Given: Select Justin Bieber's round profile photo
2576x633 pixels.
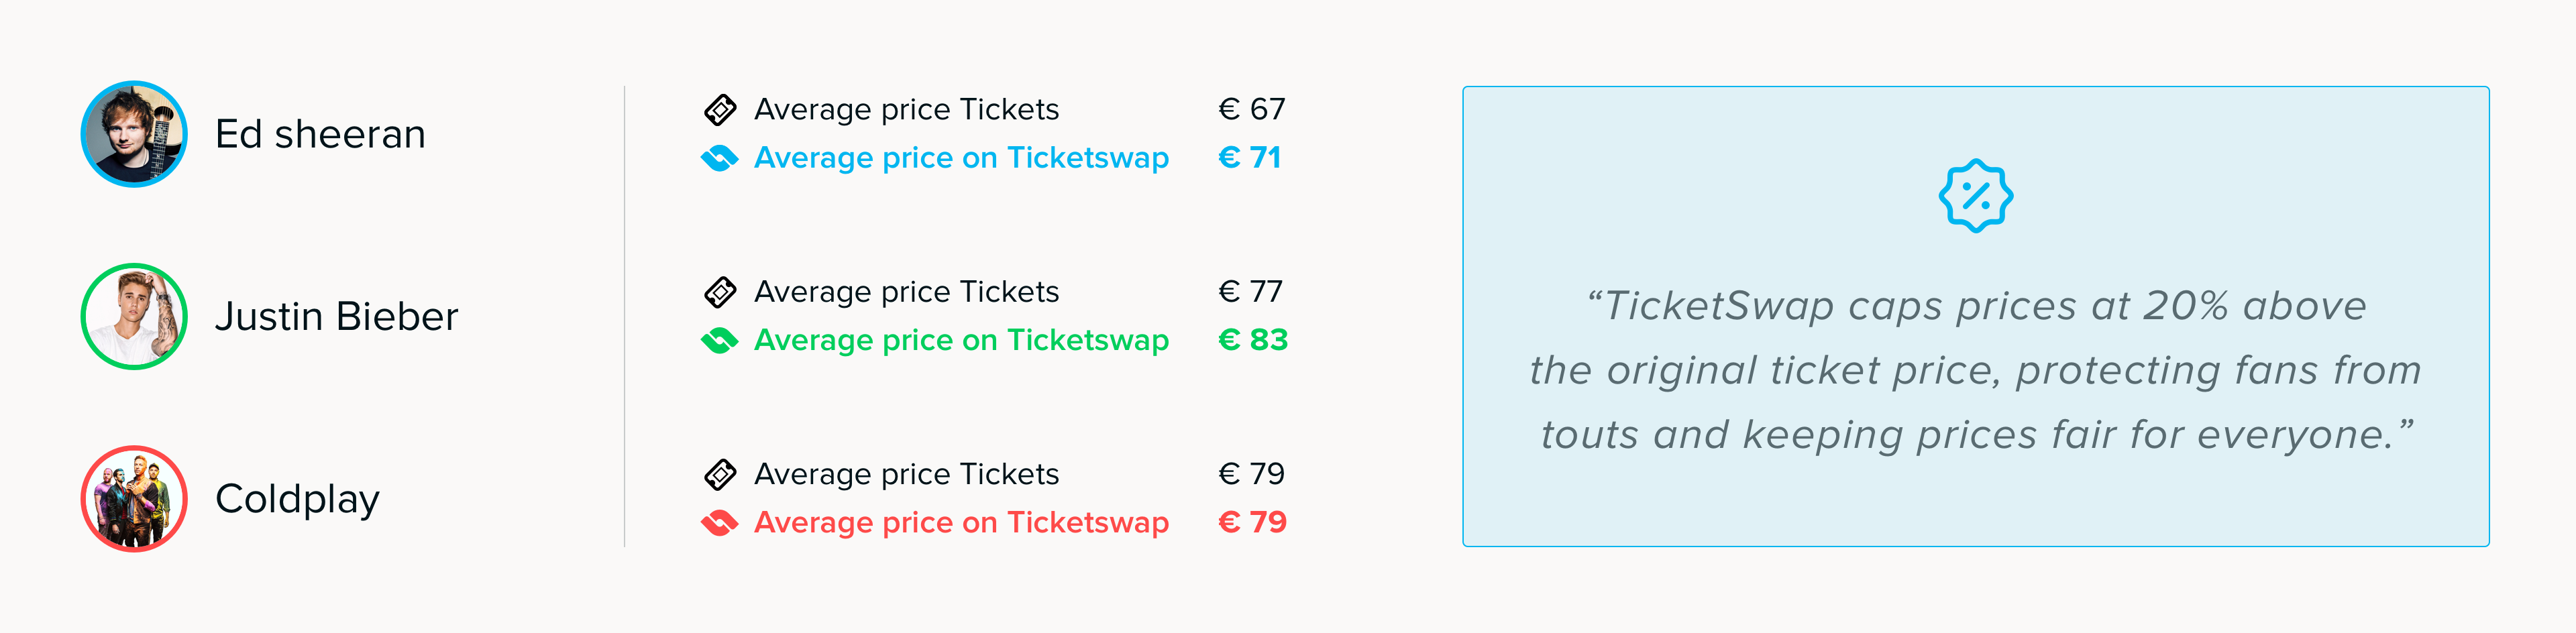Looking at the screenshot, I should pyautogui.click(x=134, y=316).
